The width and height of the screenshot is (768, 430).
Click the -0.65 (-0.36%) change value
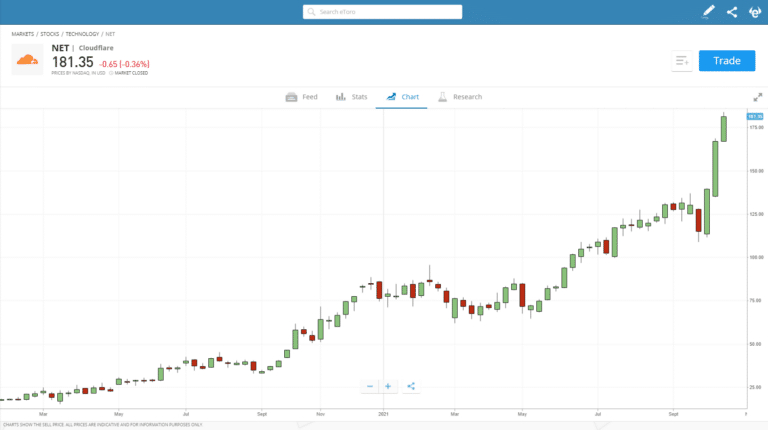(124, 64)
